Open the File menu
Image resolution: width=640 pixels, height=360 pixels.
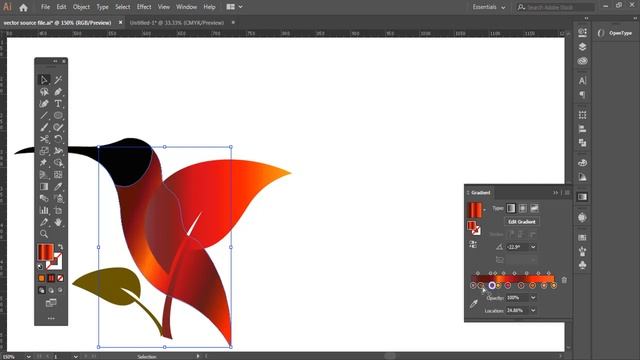[x=45, y=7]
